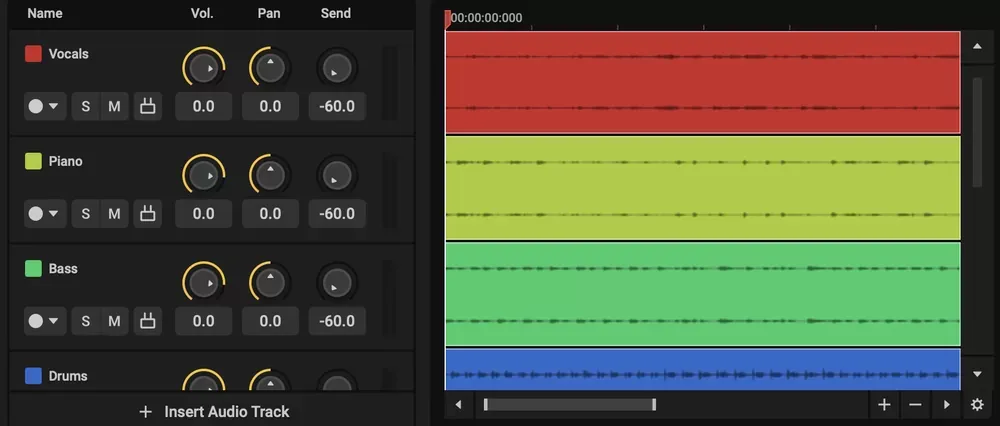
Task: Click the vertical track scrollbar thumb
Action: 977,132
